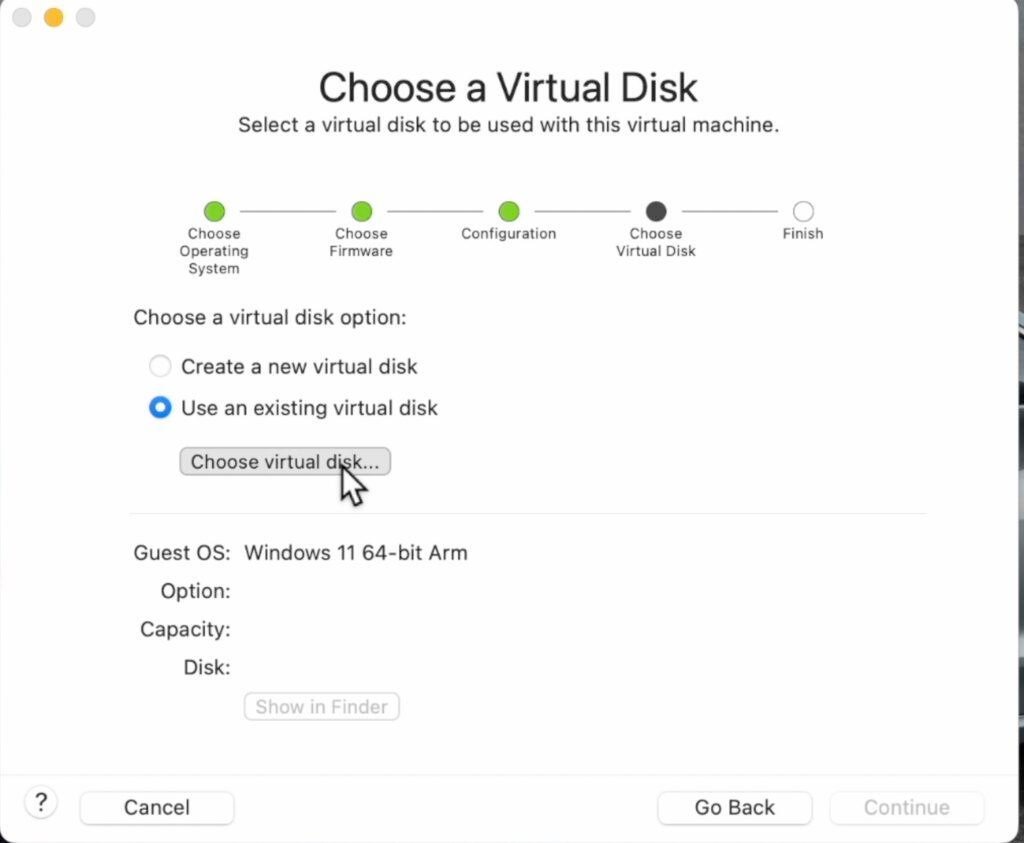The image size is (1024, 843).
Task: Click the Configuration step label
Action: coord(509,234)
